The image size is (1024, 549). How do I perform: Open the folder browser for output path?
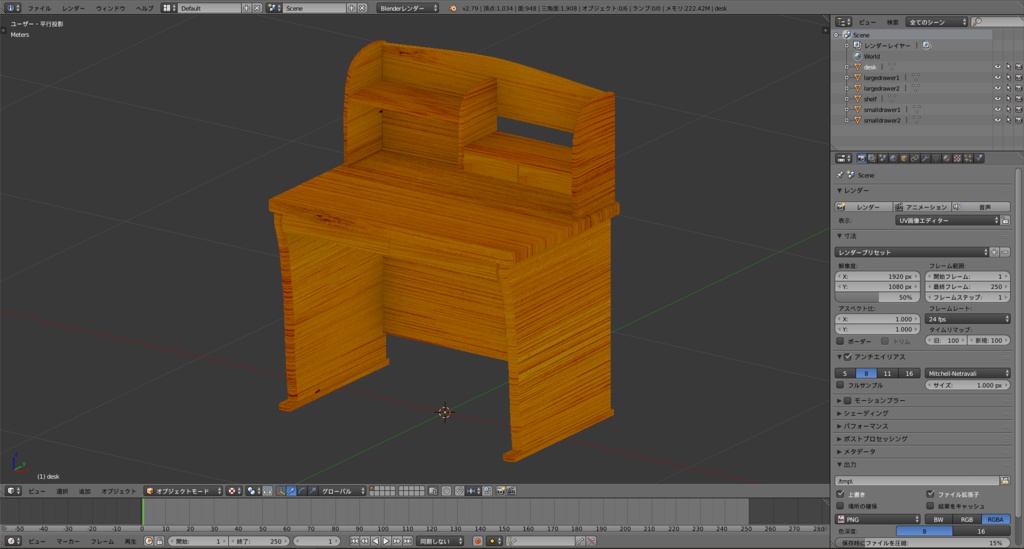pyautogui.click(x=1003, y=480)
